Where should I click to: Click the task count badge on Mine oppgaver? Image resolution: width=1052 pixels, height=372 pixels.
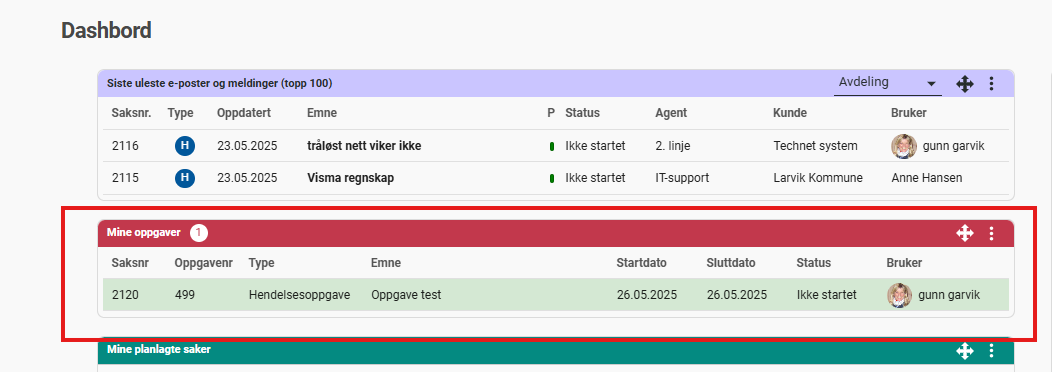click(x=199, y=233)
